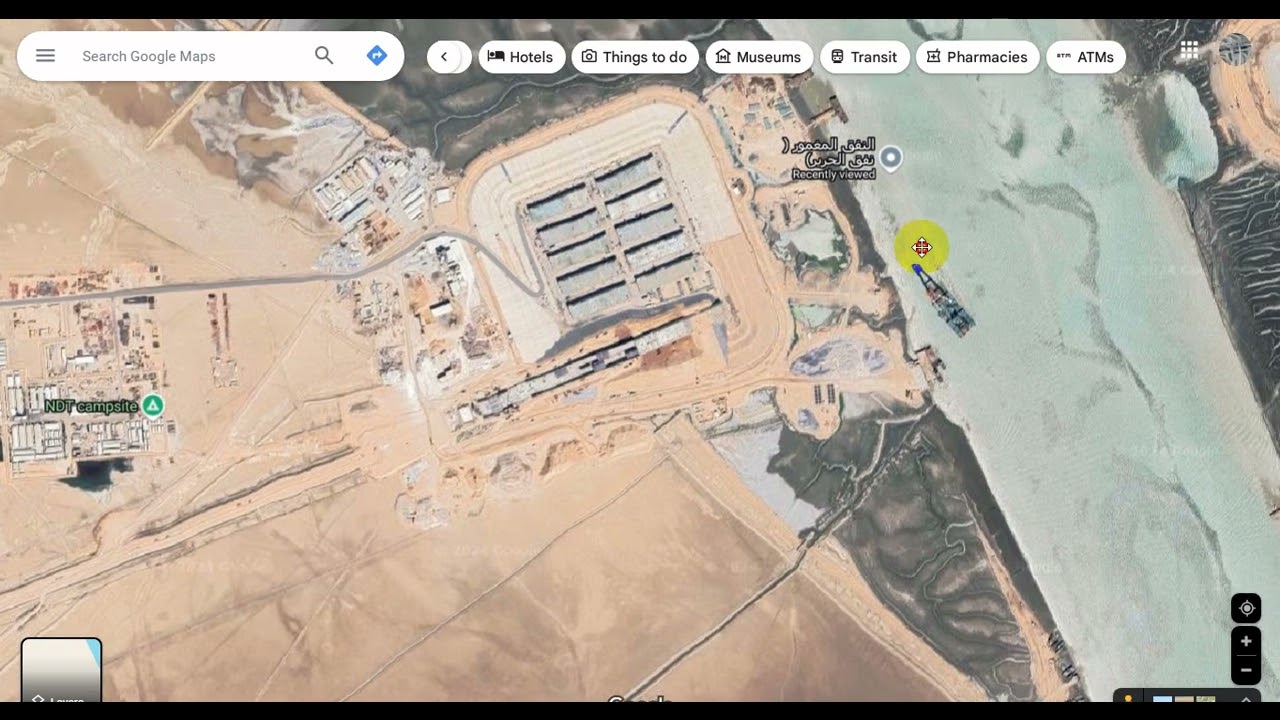The image size is (1280, 720).
Task: Open the Google apps grid
Action: coord(1189,50)
